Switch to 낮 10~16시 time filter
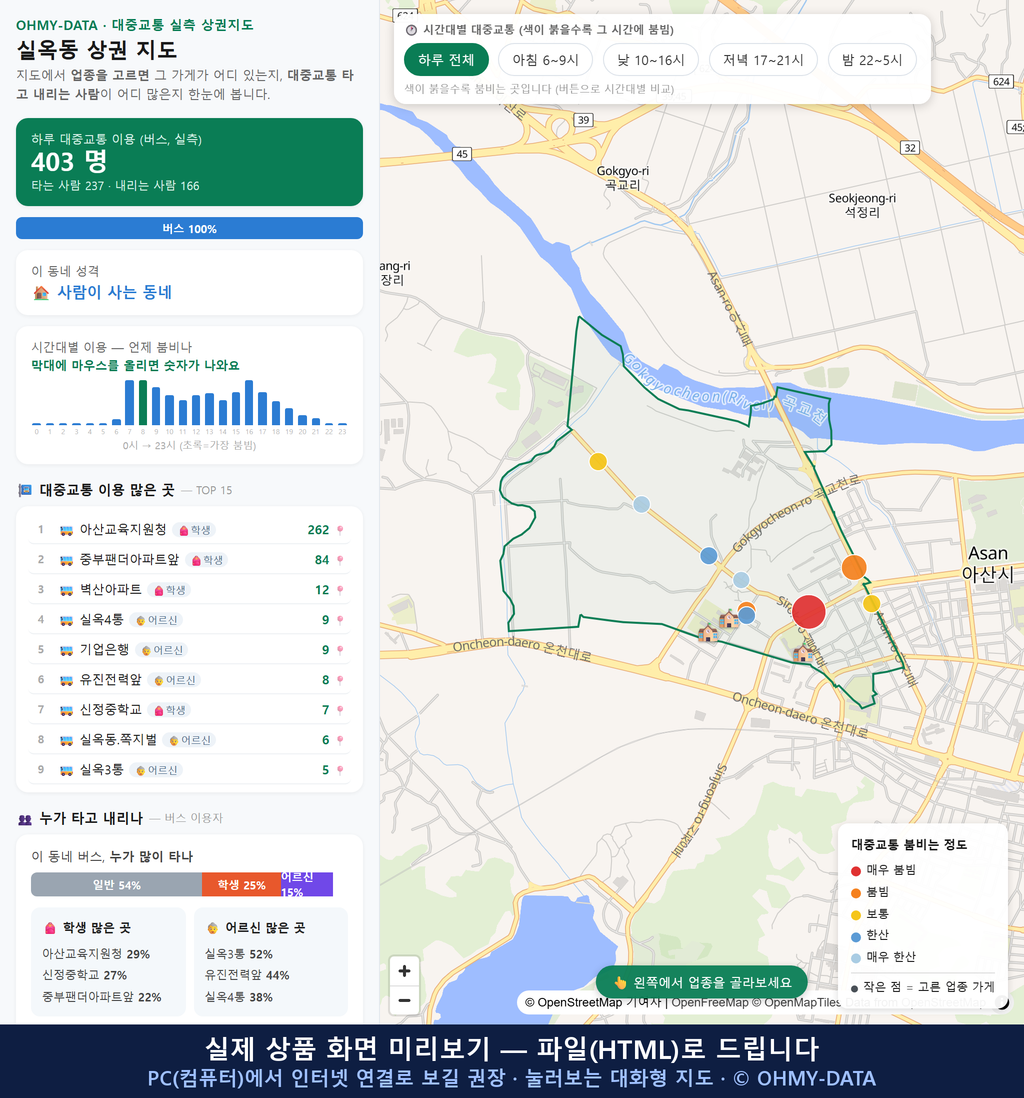Viewport: 1024px width, 1098px height. pos(651,60)
